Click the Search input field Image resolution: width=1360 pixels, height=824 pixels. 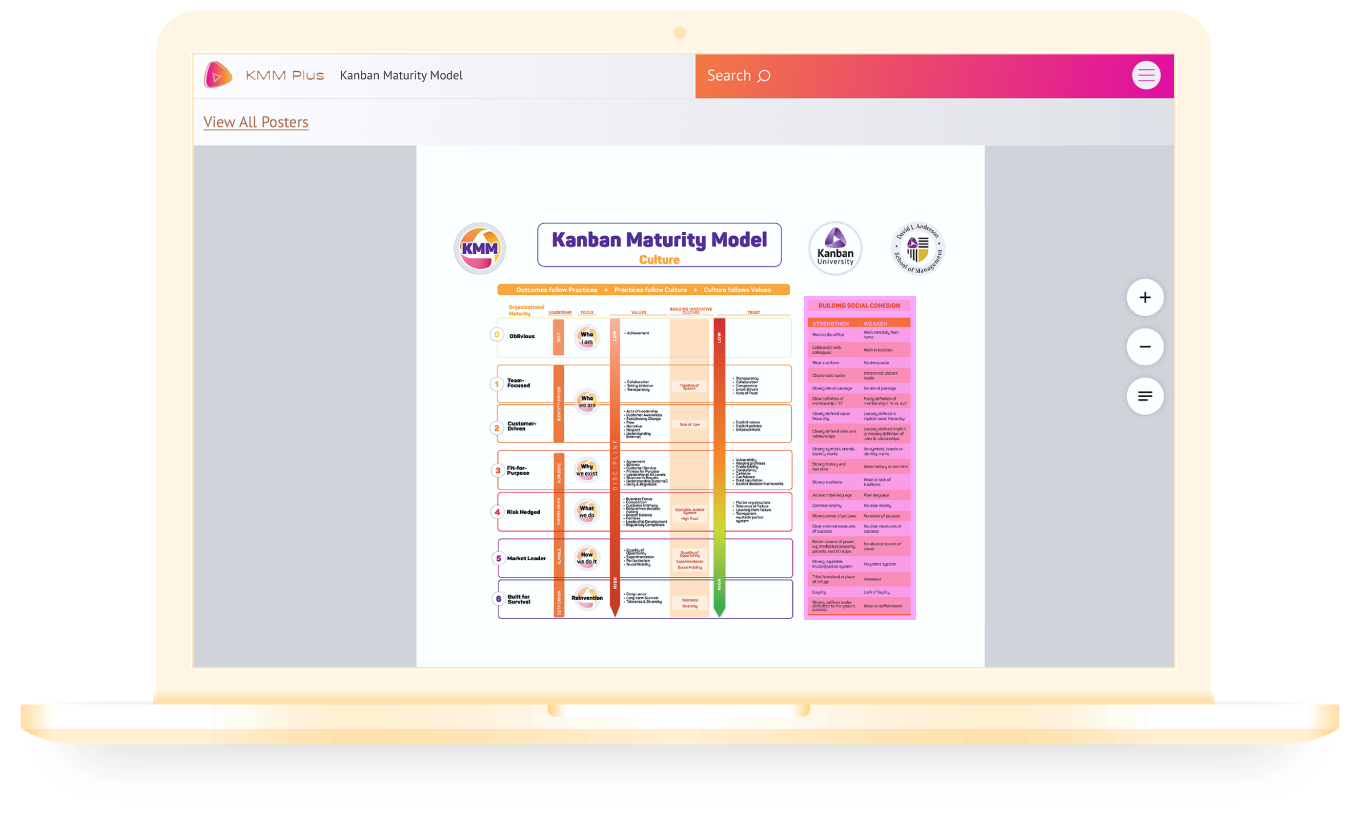(x=934, y=76)
